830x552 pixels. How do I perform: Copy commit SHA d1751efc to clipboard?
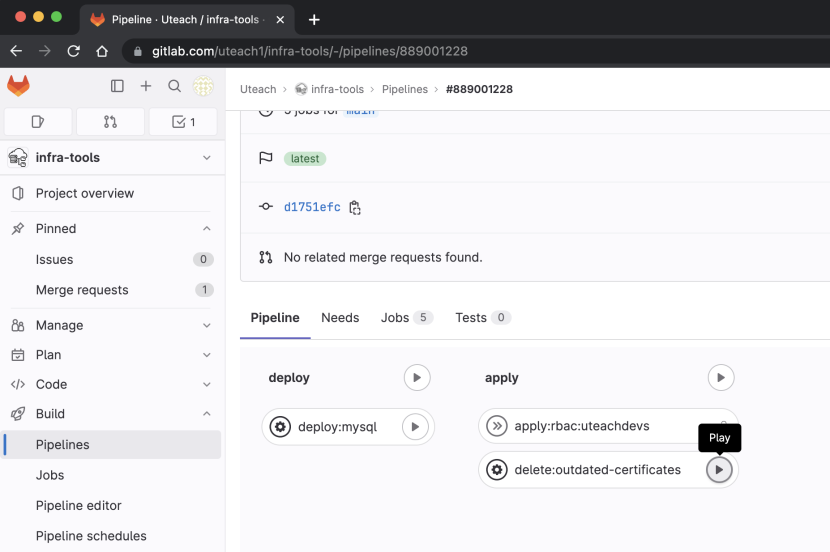point(355,207)
